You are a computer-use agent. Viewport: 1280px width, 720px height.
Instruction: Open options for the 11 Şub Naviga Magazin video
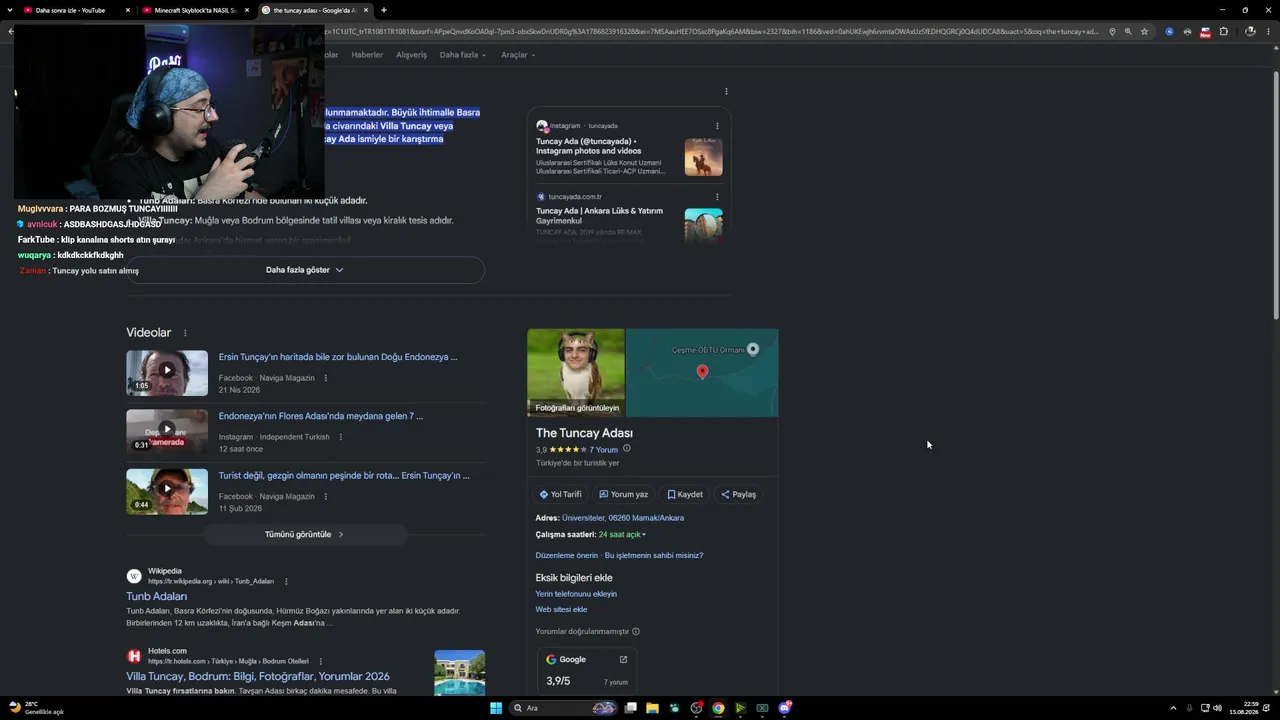(326, 496)
